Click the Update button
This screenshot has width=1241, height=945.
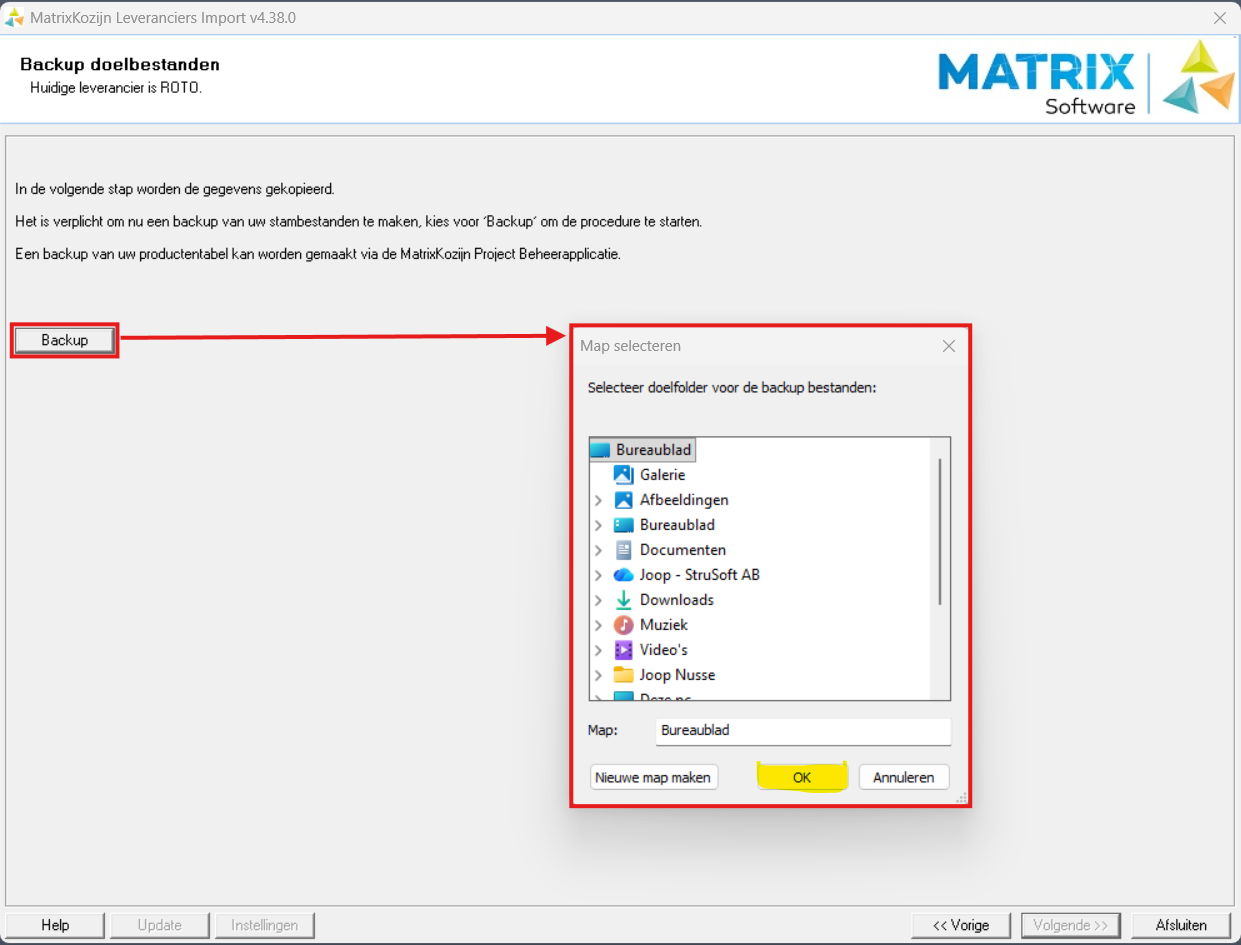[x=160, y=925]
